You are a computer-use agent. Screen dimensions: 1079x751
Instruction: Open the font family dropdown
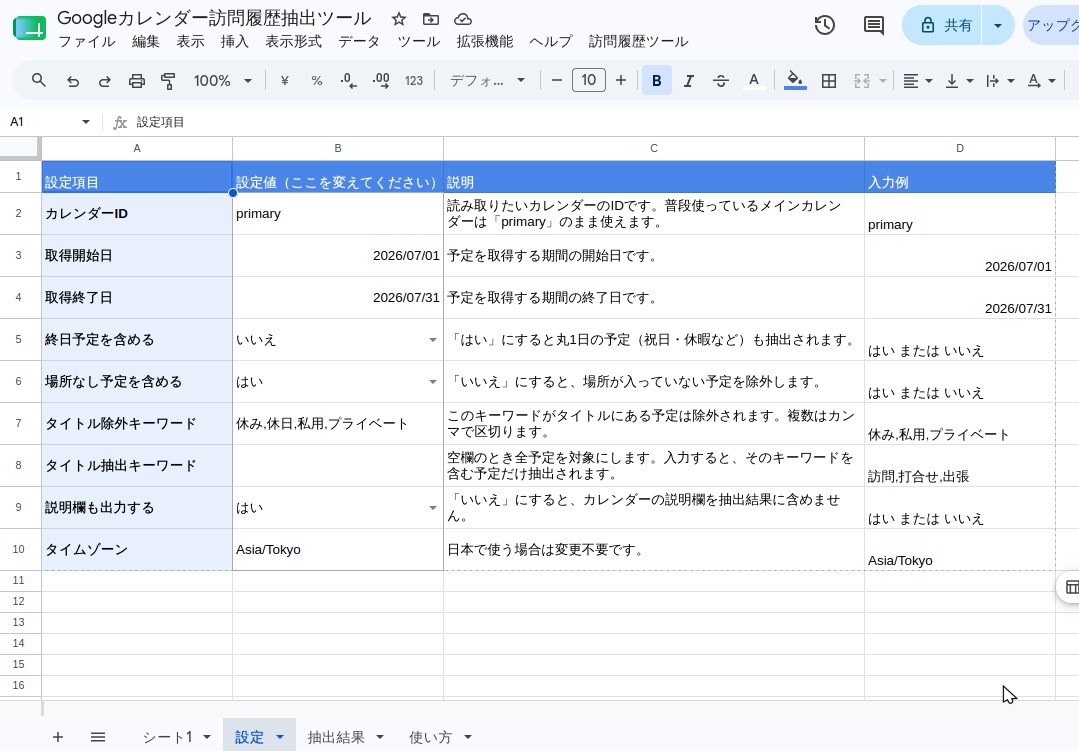pos(487,81)
